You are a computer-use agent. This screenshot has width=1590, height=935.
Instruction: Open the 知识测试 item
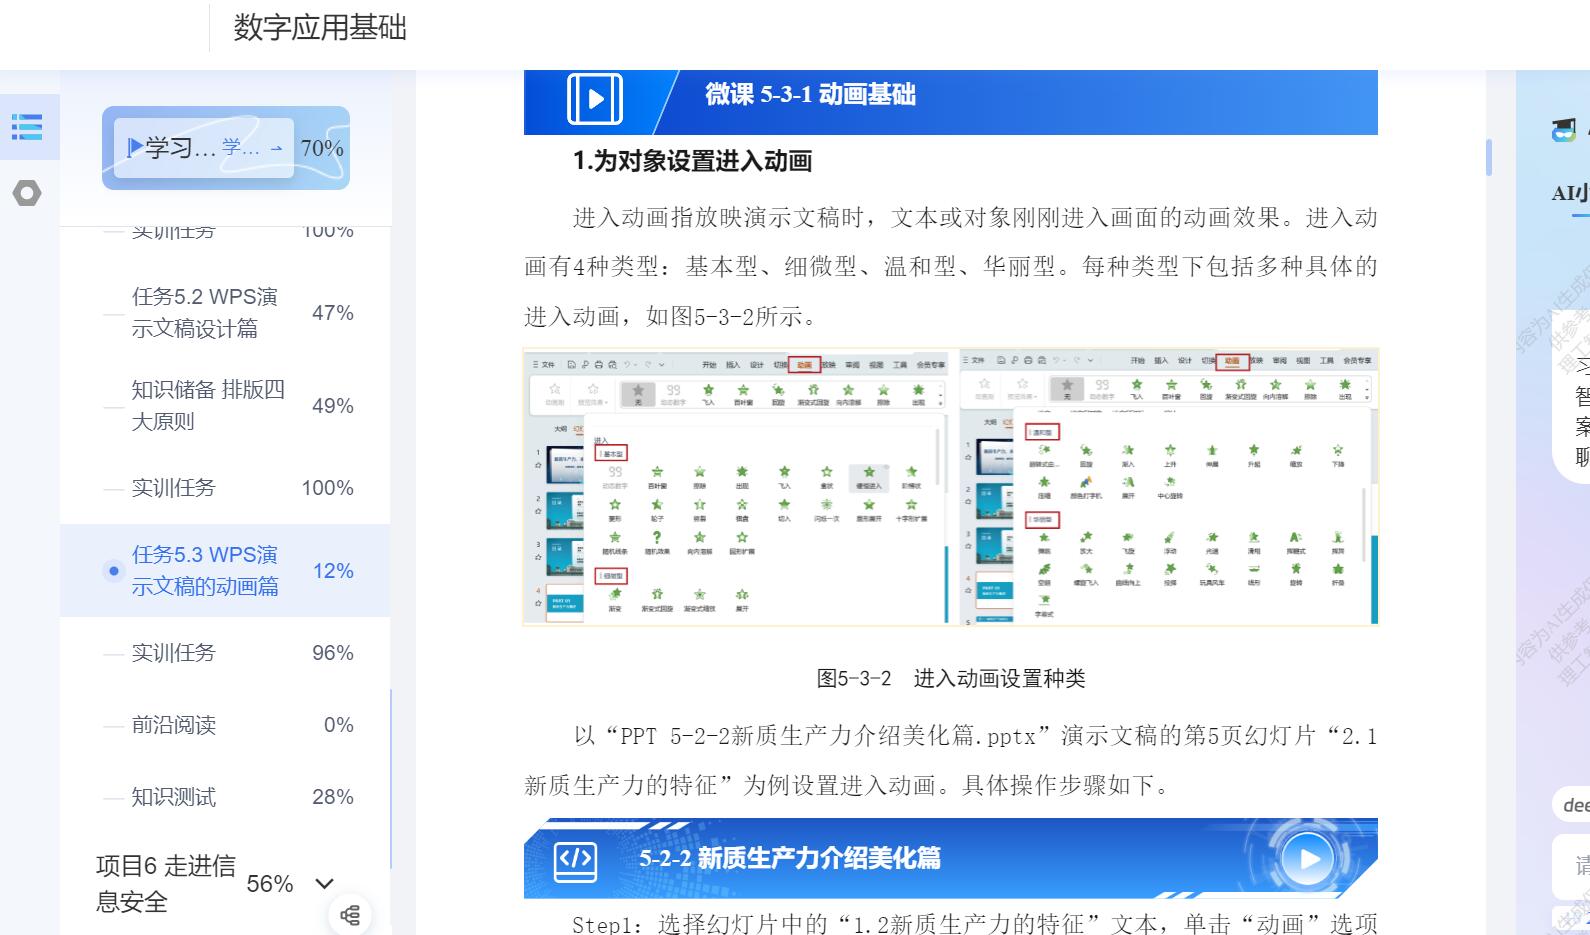click(x=174, y=797)
